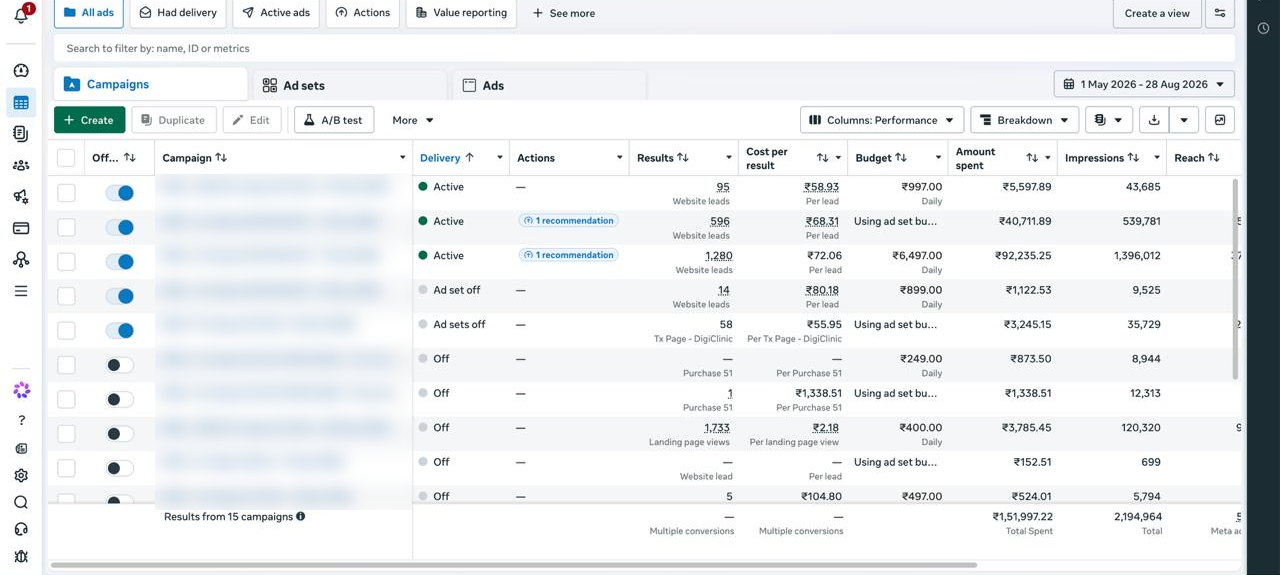Open the activity history clock icon
This screenshot has height=575, width=1280.
(1263, 29)
